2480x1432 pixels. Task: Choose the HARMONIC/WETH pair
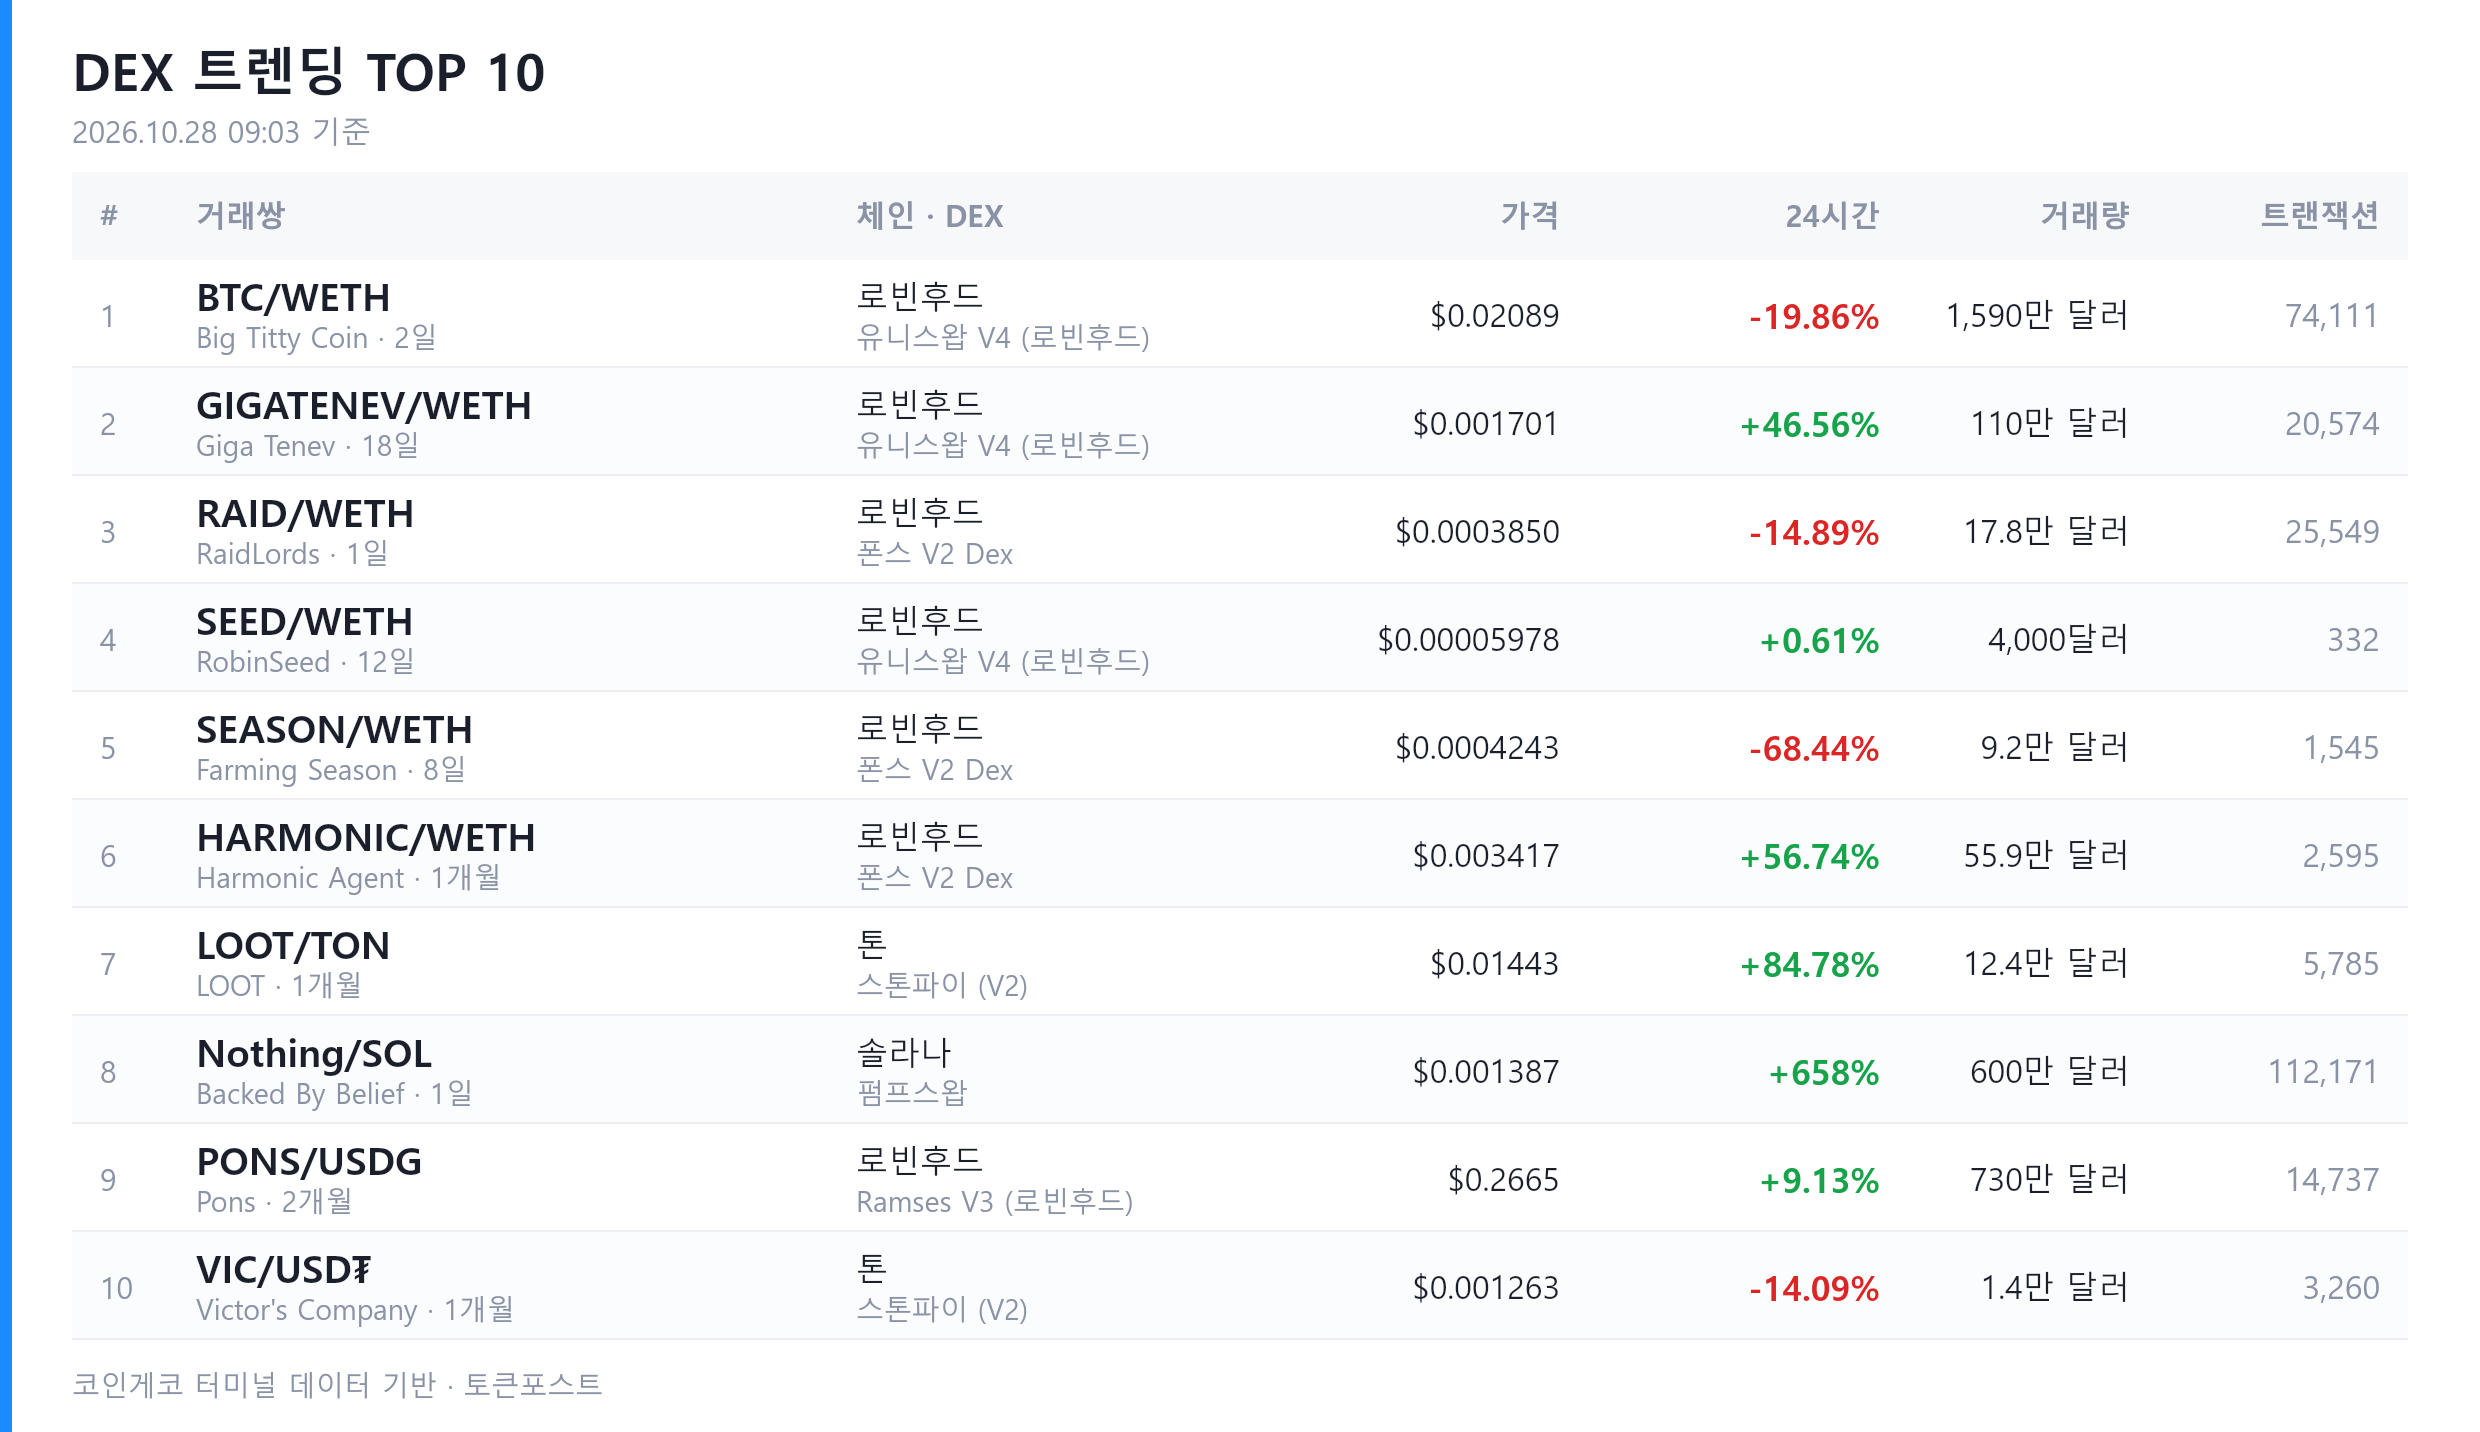coord(366,838)
